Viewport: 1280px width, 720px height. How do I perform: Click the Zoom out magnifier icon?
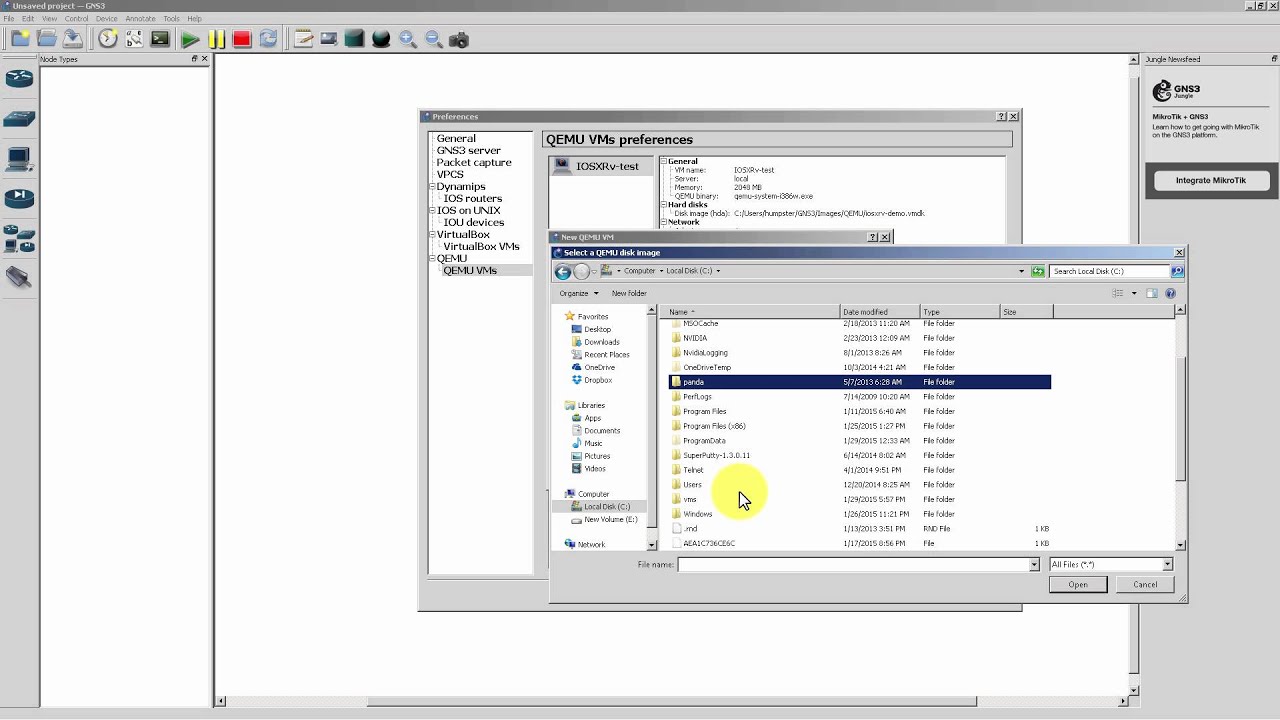tap(433, 39)
